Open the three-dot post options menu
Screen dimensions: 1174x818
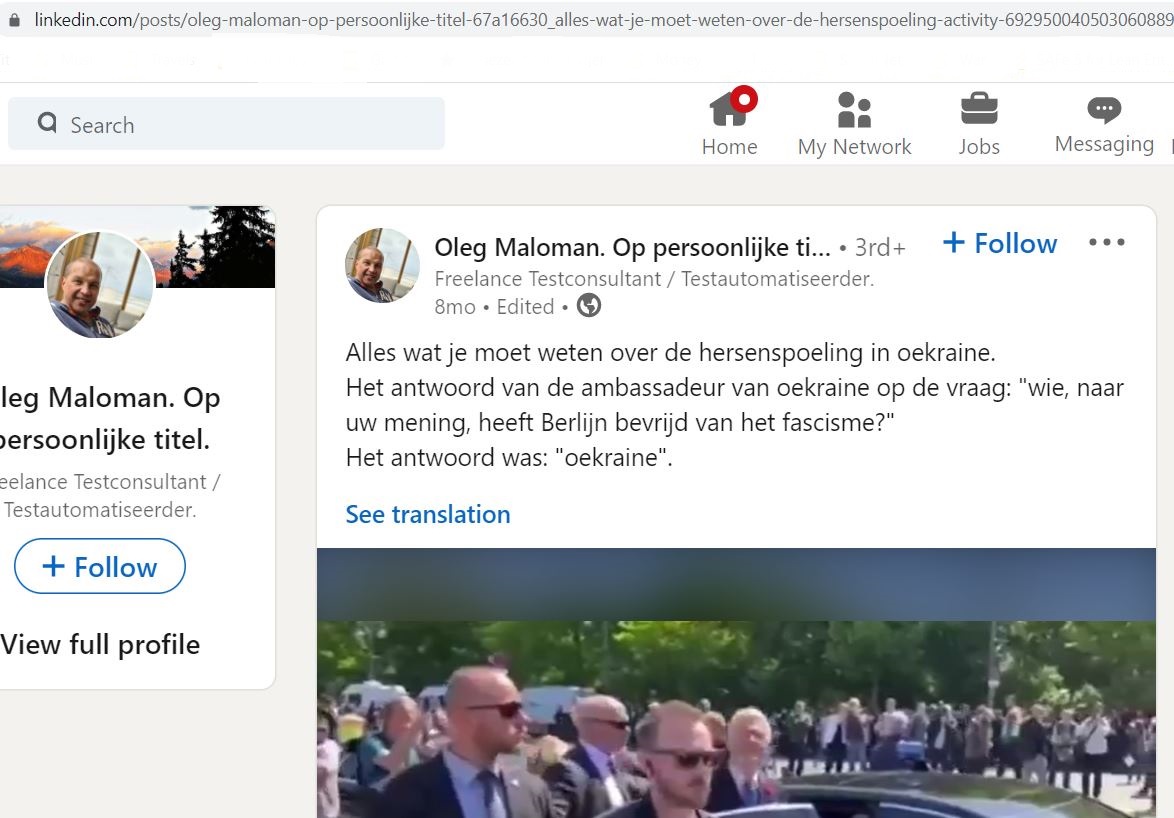coord(1107,242)
